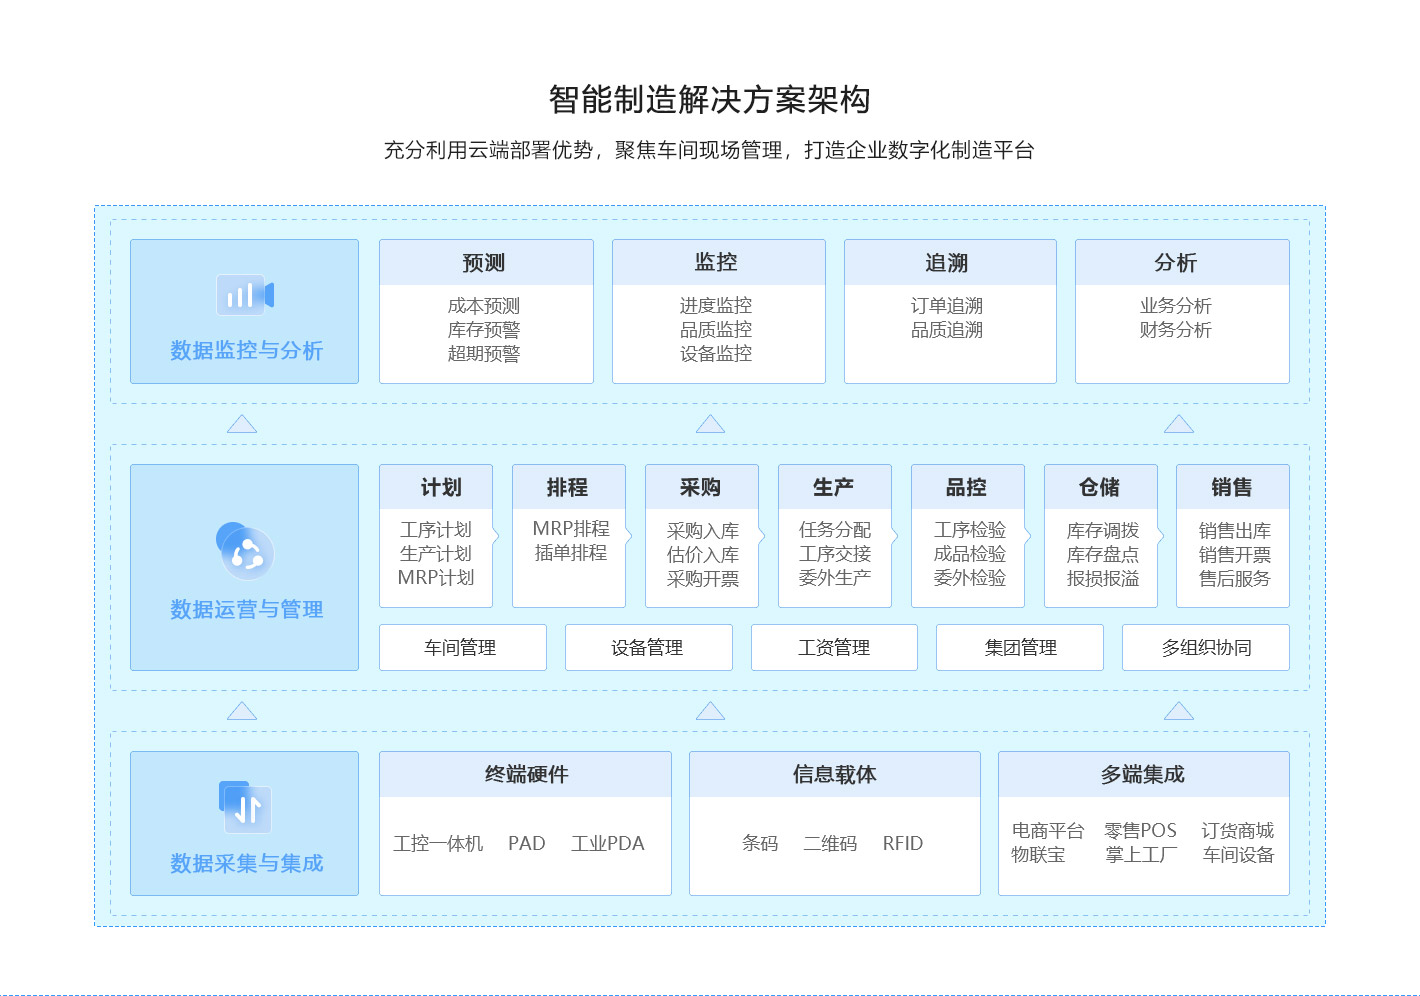This screenshot has width=1420, height=996.
Task: Click the data operations network icon
Action: pyautogui.click(x=245, y=550)
